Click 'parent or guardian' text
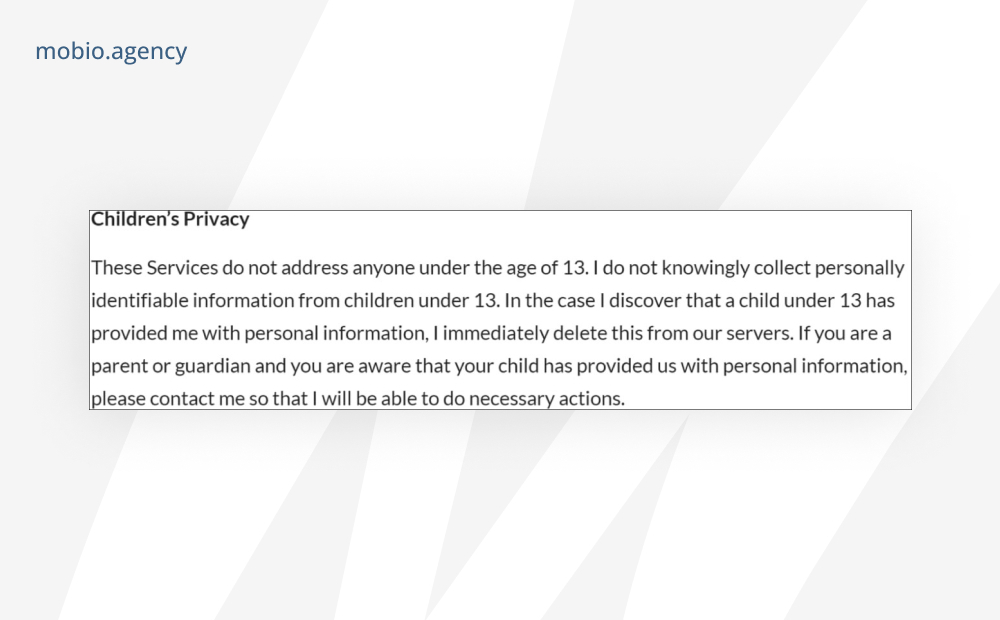 (171, 366)
